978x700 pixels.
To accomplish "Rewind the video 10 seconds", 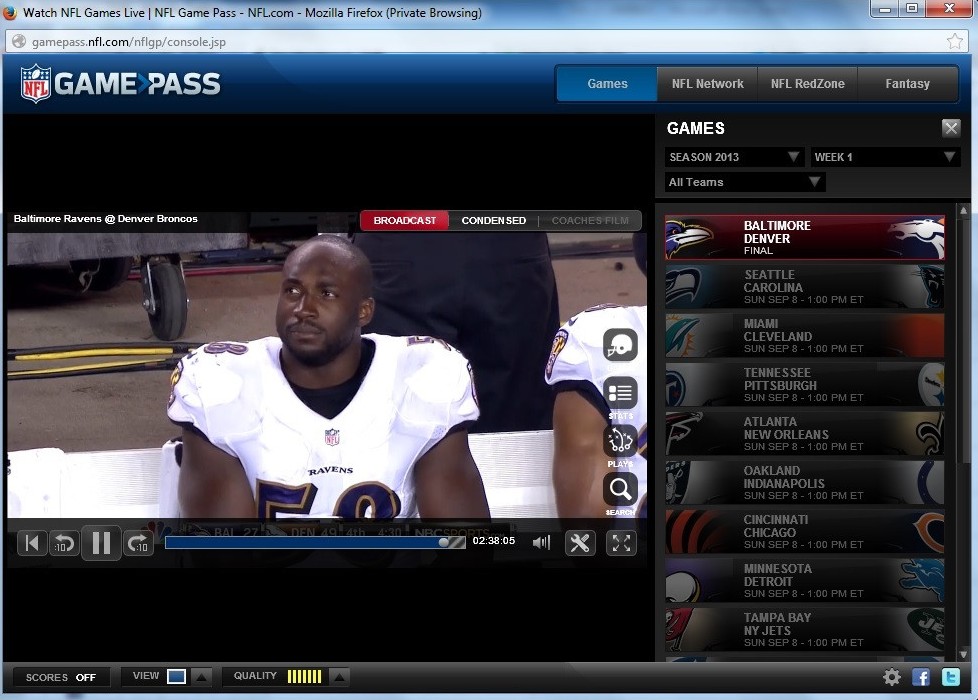I will pyautogui.click(x=63, y=543).
